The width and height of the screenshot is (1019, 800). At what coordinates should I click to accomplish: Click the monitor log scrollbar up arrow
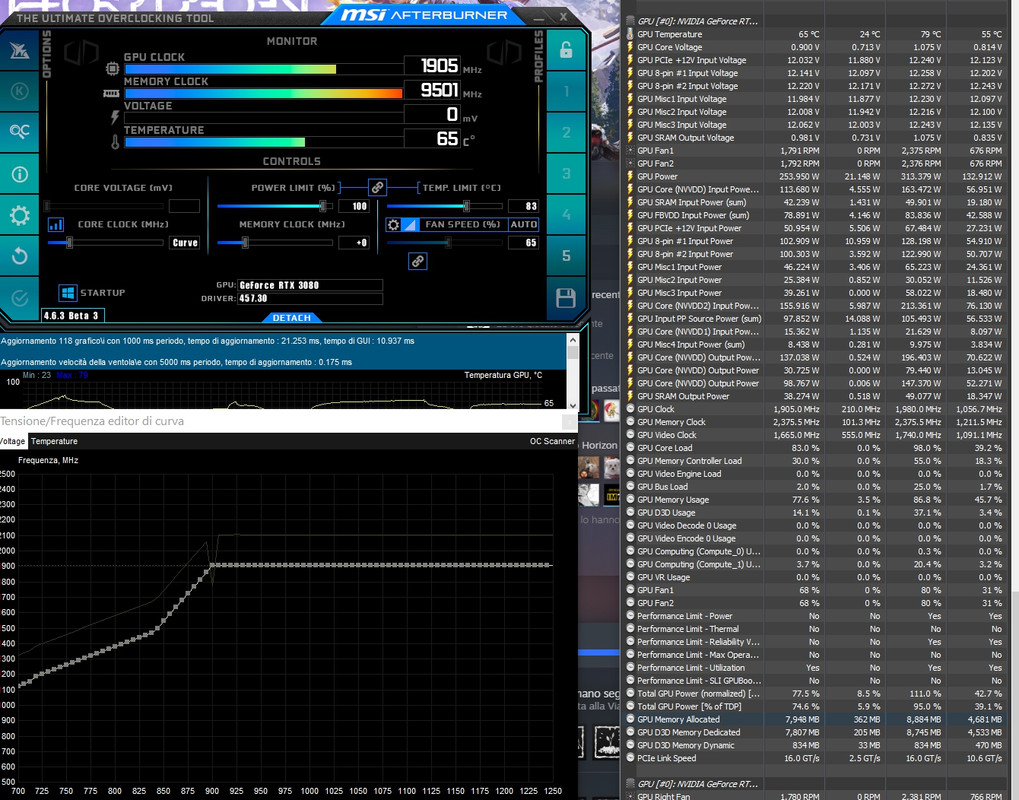[573, 339]
